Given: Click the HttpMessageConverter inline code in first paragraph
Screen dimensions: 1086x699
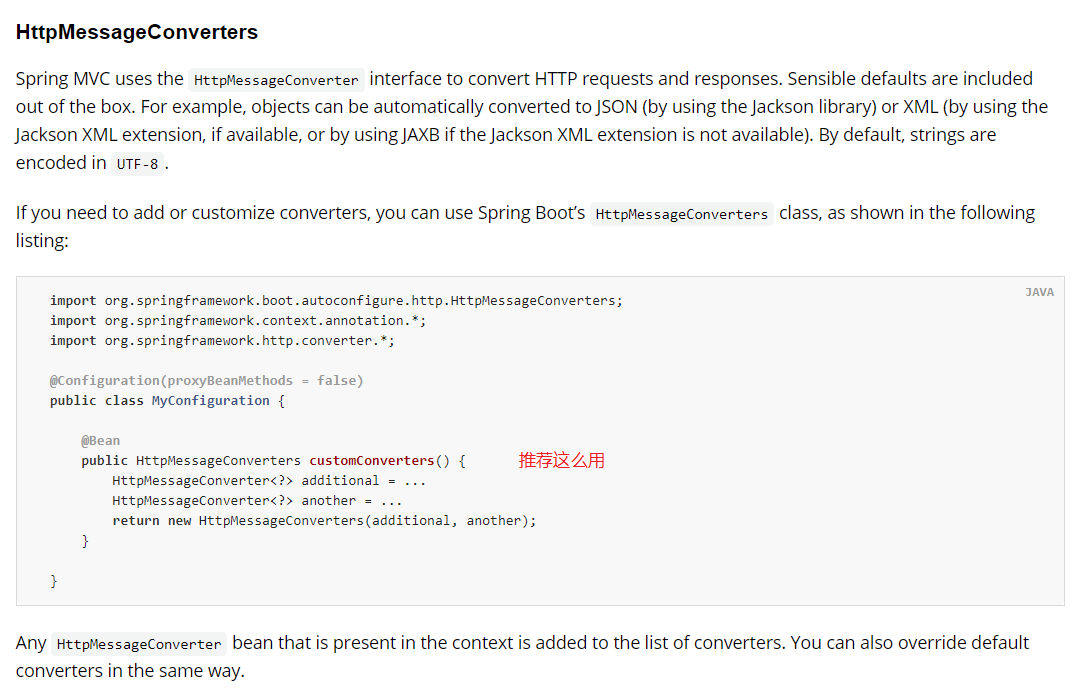Looking at the screenshot, I should pyautogui.click(x=276, y=80).
